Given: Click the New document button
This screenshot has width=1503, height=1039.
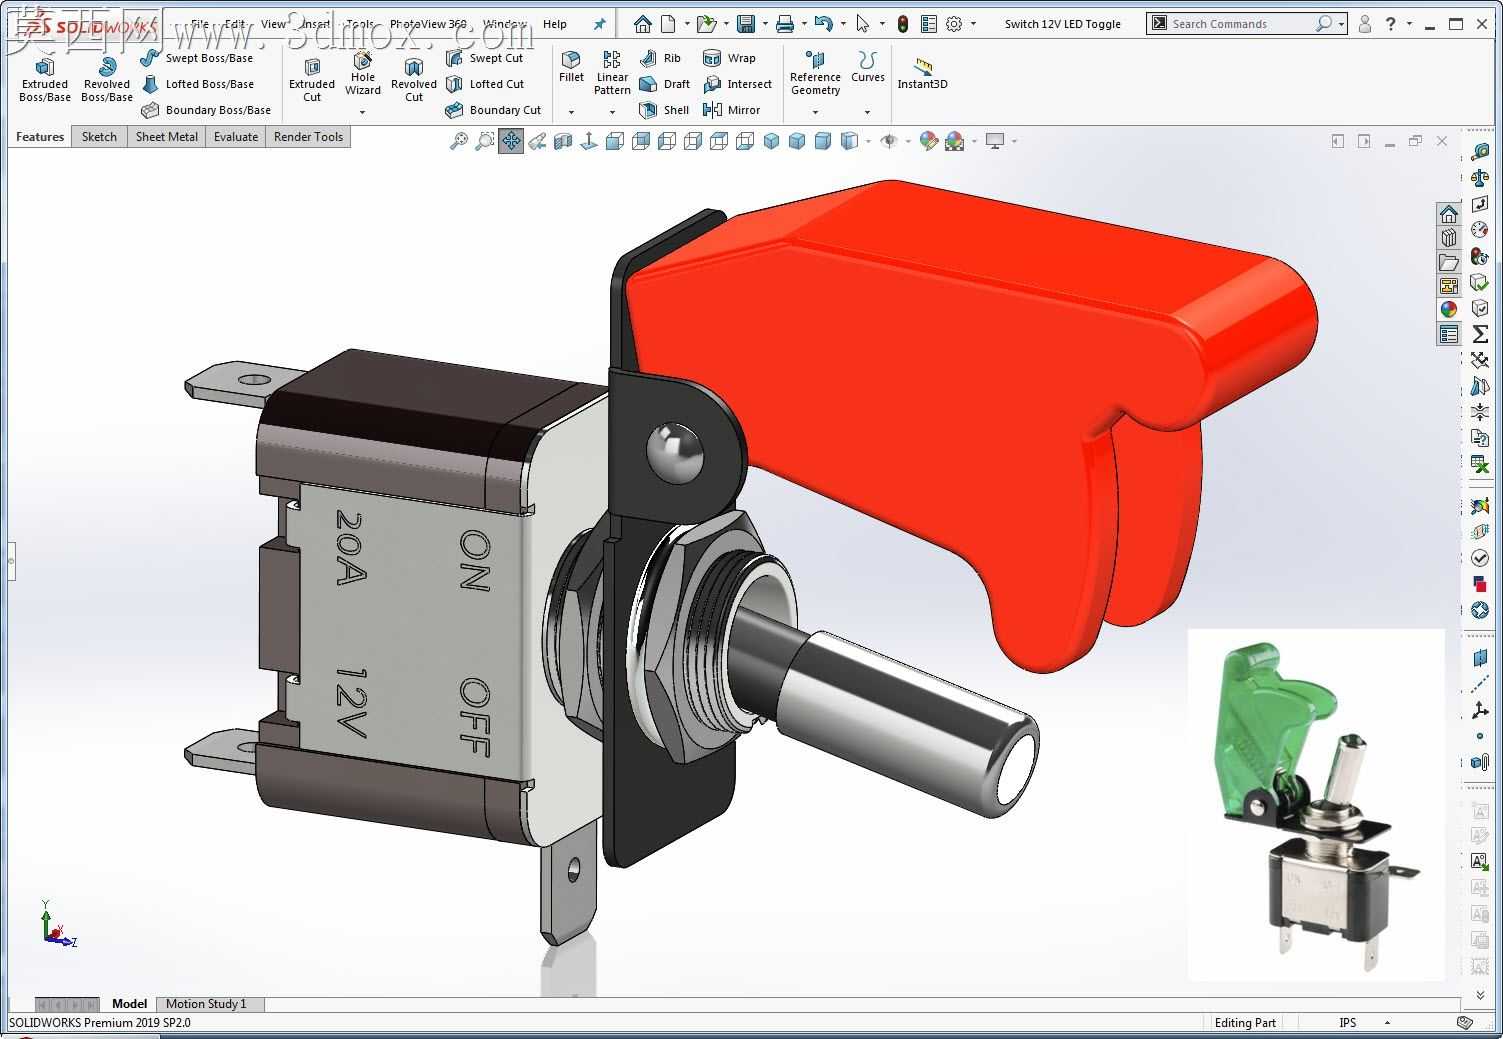Looking at the screenshot, I should pos(668,24).
